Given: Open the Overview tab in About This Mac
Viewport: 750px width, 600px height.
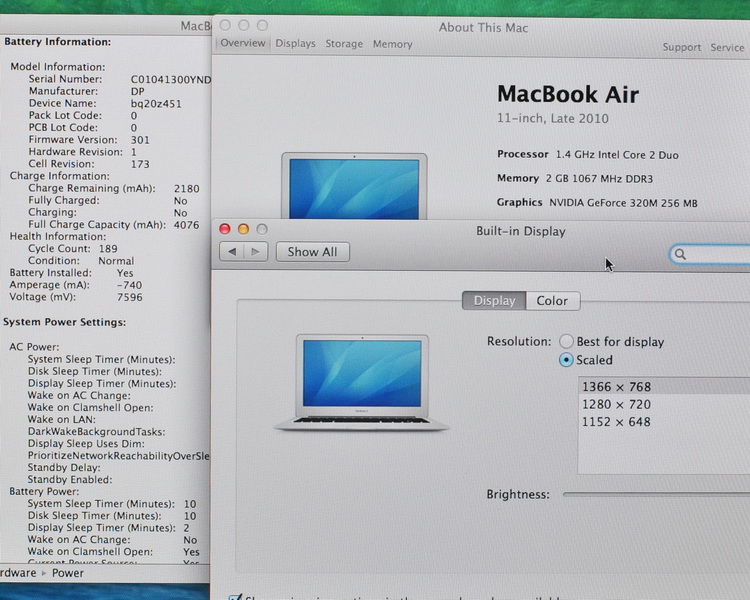Looking at the screenshot, I should pos(243,43).
